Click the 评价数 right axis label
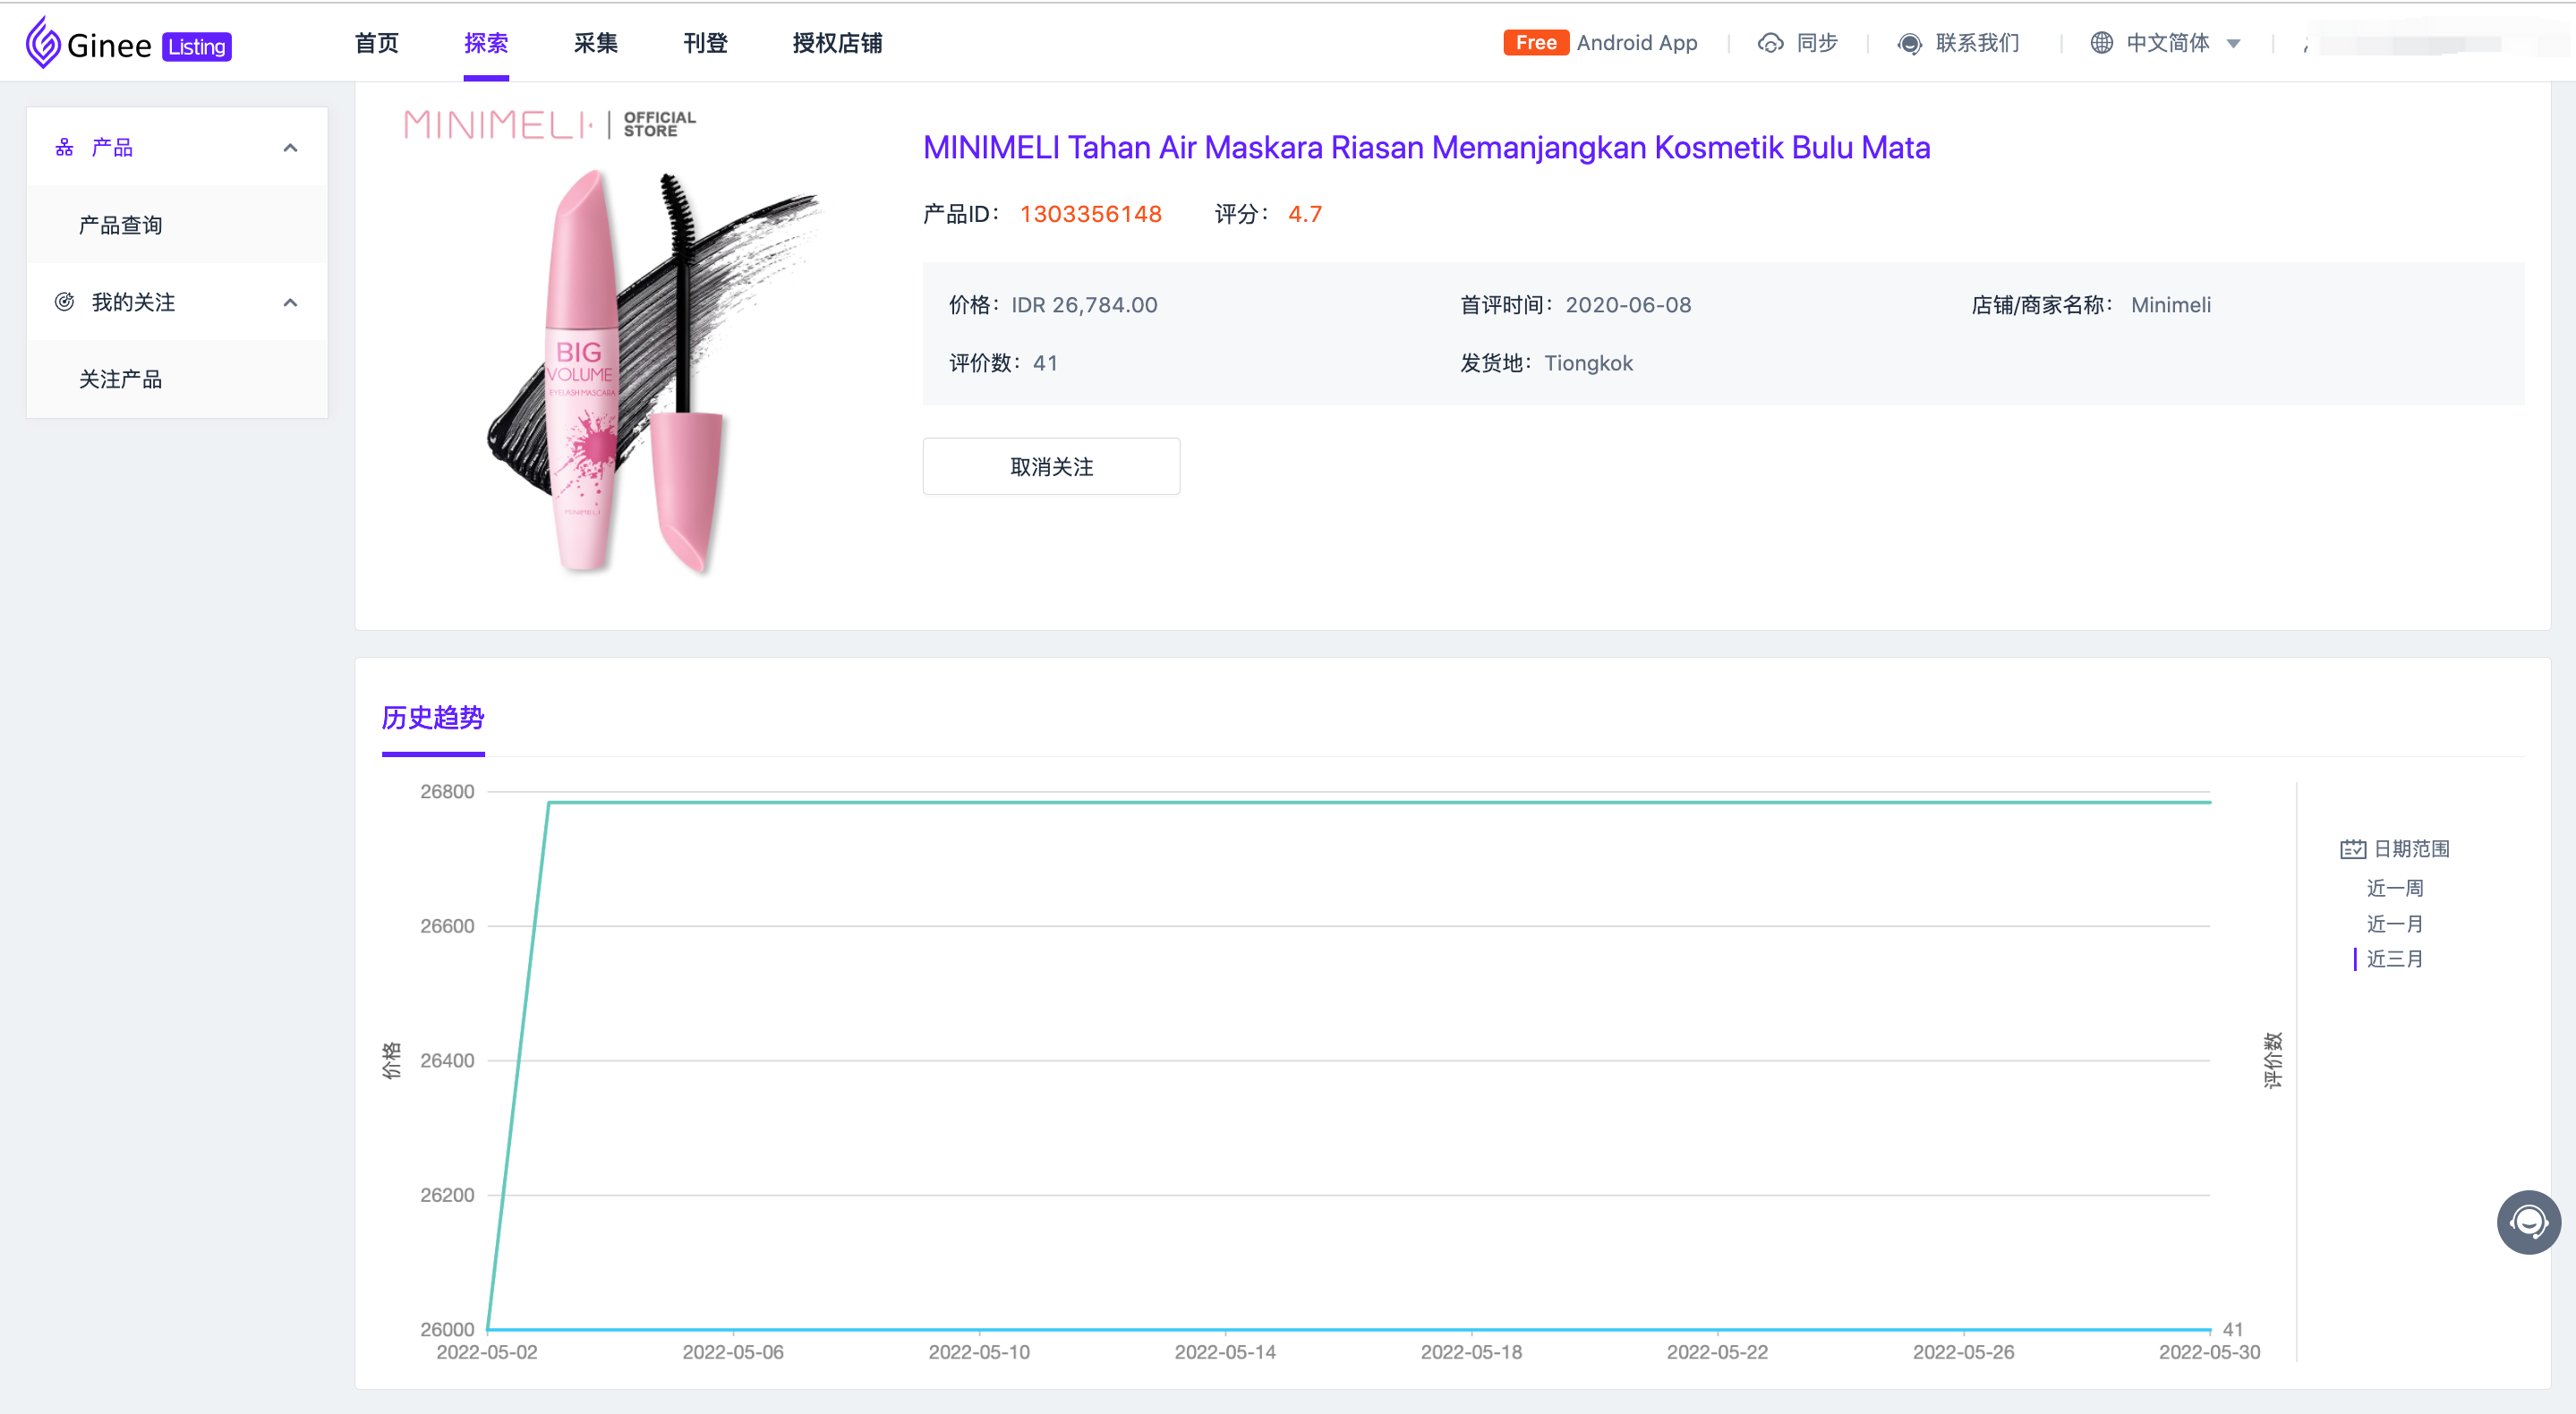The height and width of the screenshot is (1414, 2576). click(x=2273, y=1060)
